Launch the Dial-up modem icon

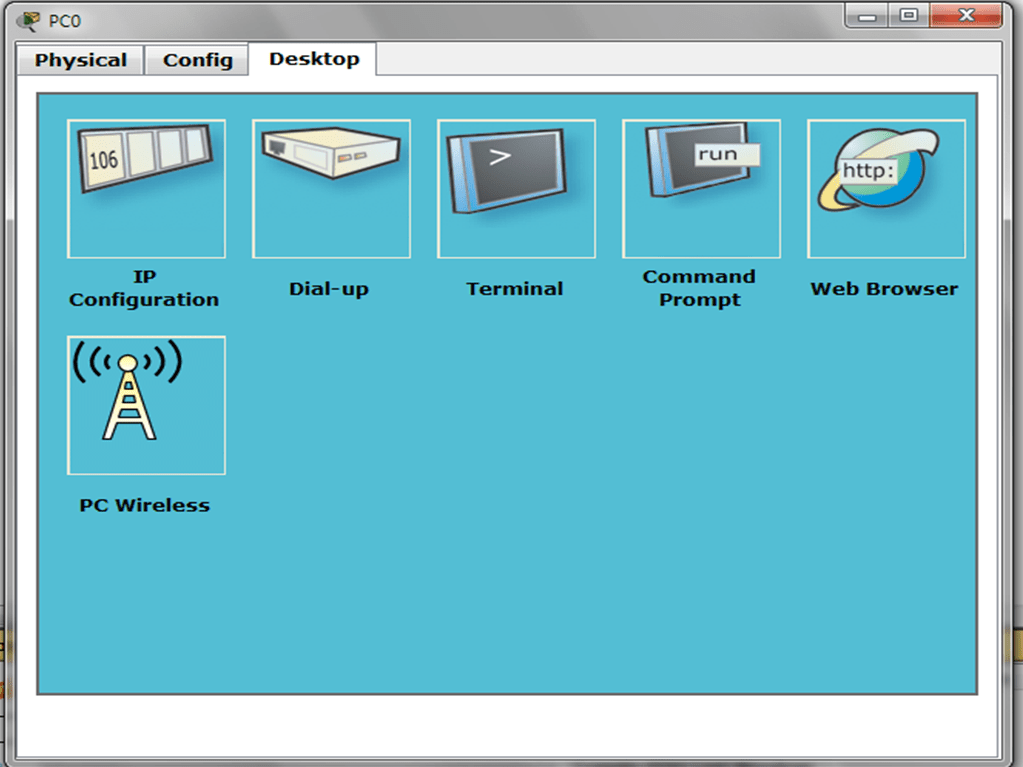[331, 188]
